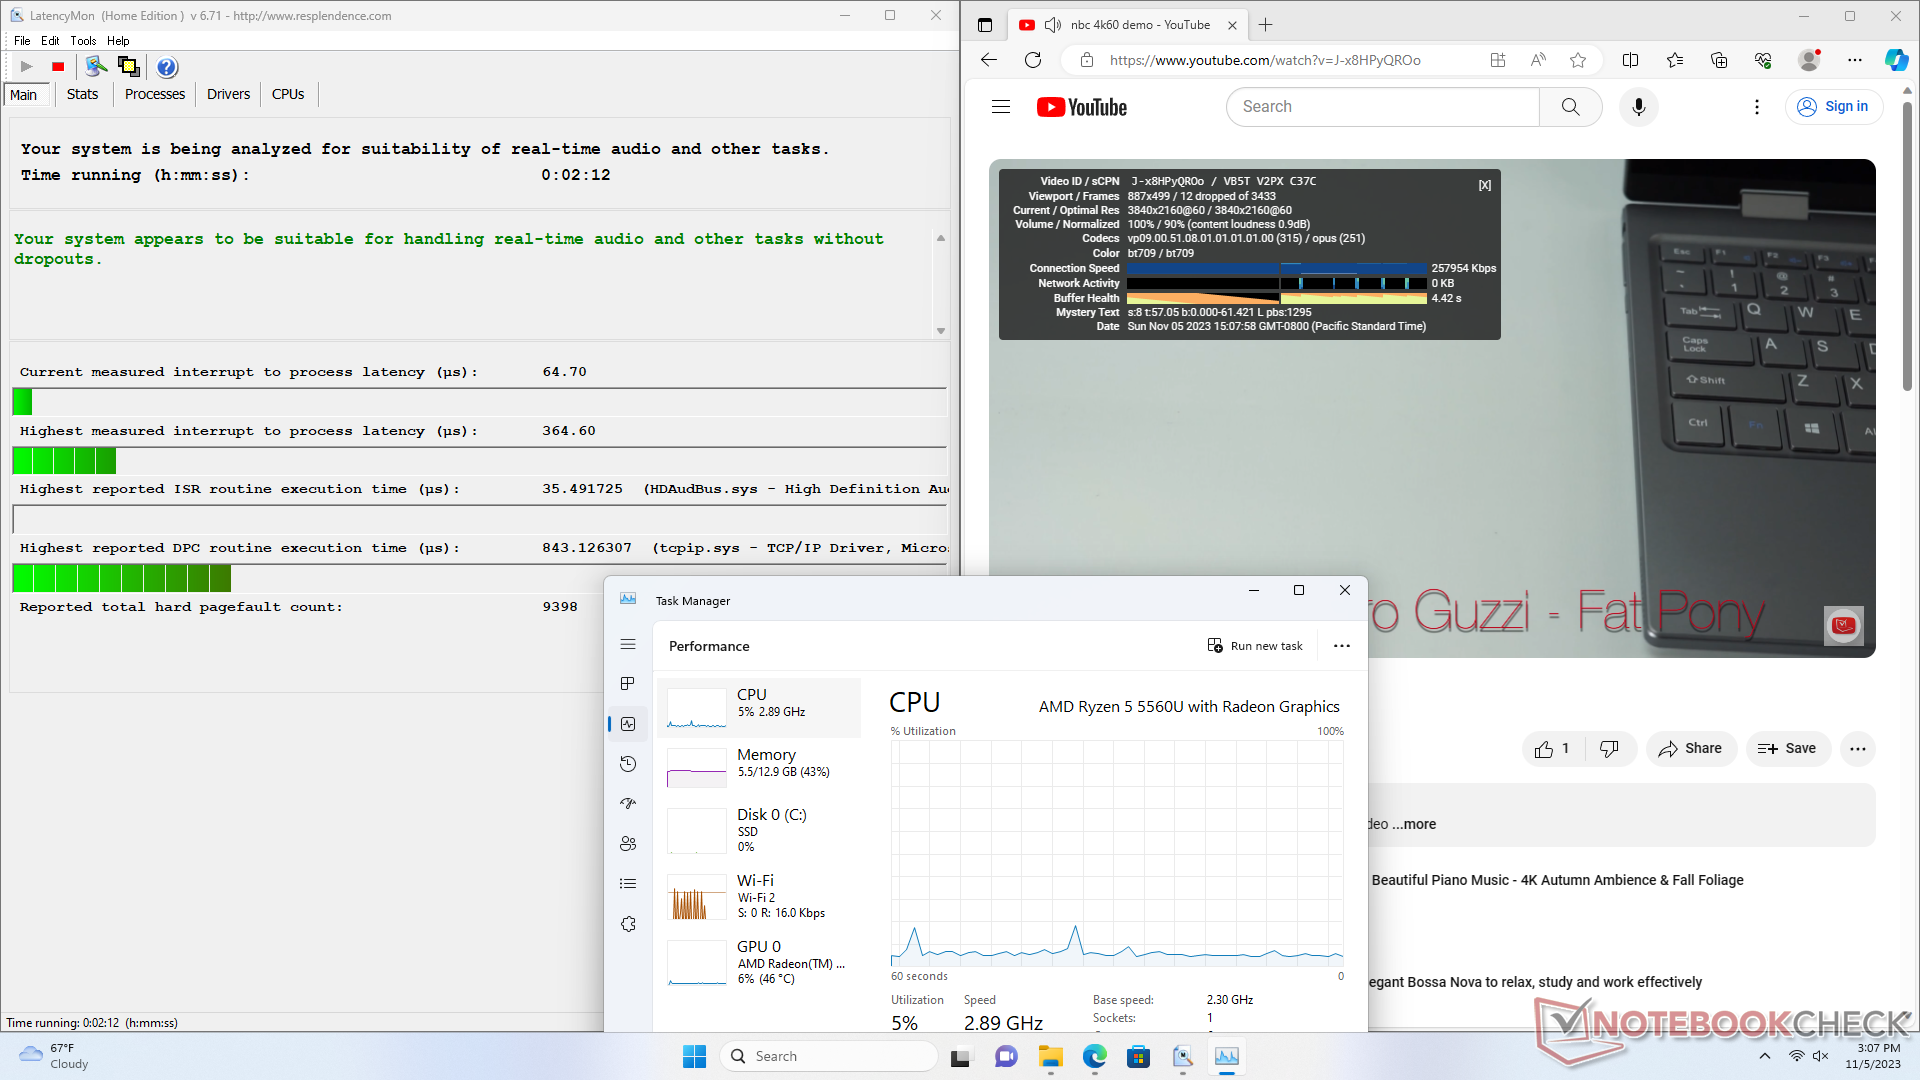
Task: Stop monitoring with the red stop button
Action: coord(58,67)
